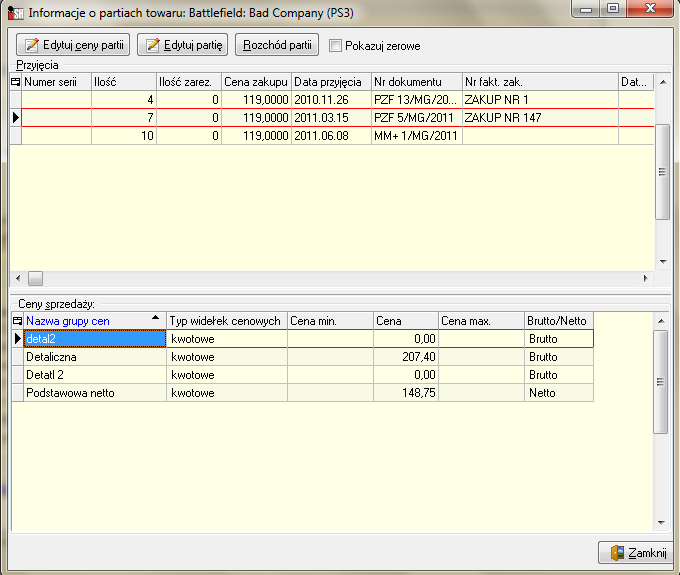The width and height of the screenshot is (680, 575).
Task: Click the Netto cell
Action: click(x=559, y=393)
